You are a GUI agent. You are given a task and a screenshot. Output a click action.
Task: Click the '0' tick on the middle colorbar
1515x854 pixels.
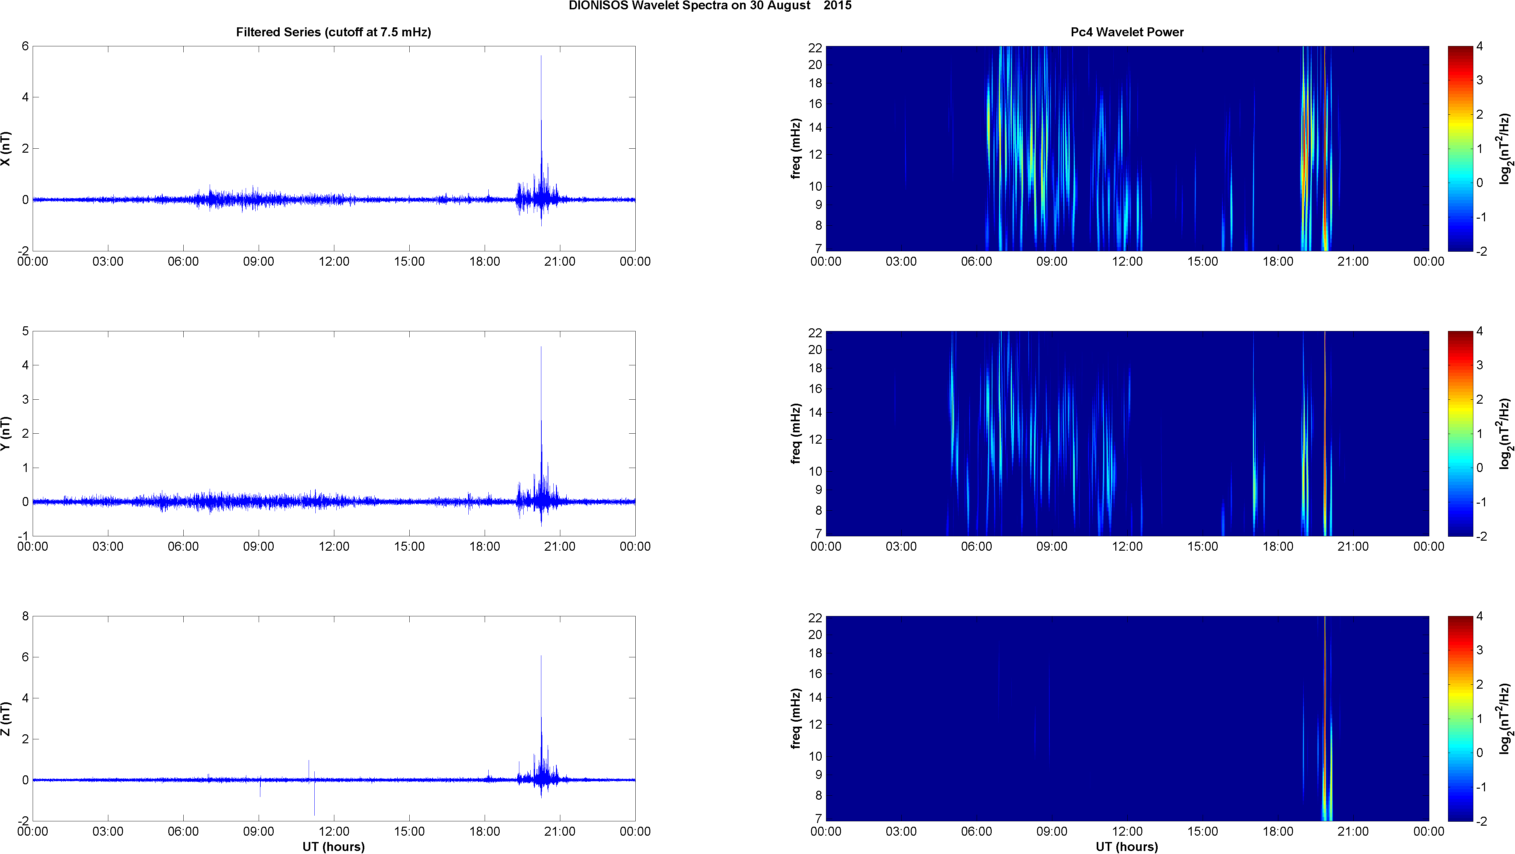[1479, 468]
